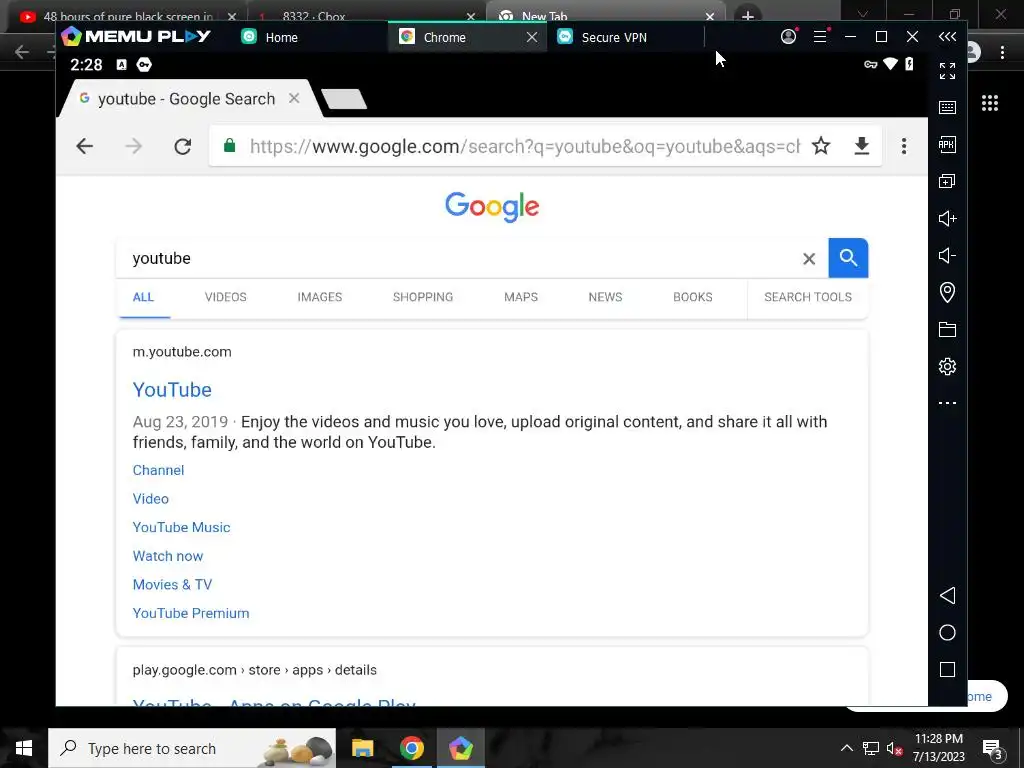Click the blue search magnifier button
This screenshot has height=768, width=1024.
848,258
